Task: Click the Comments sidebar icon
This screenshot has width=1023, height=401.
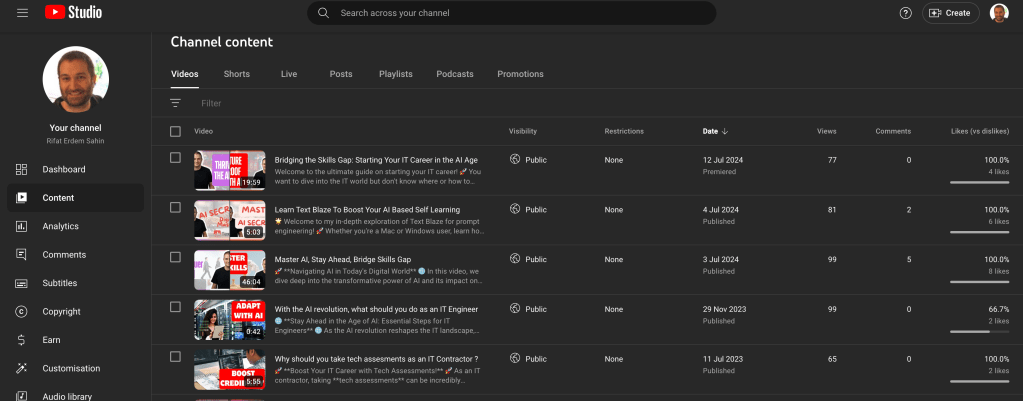Action: pos(22,255)
